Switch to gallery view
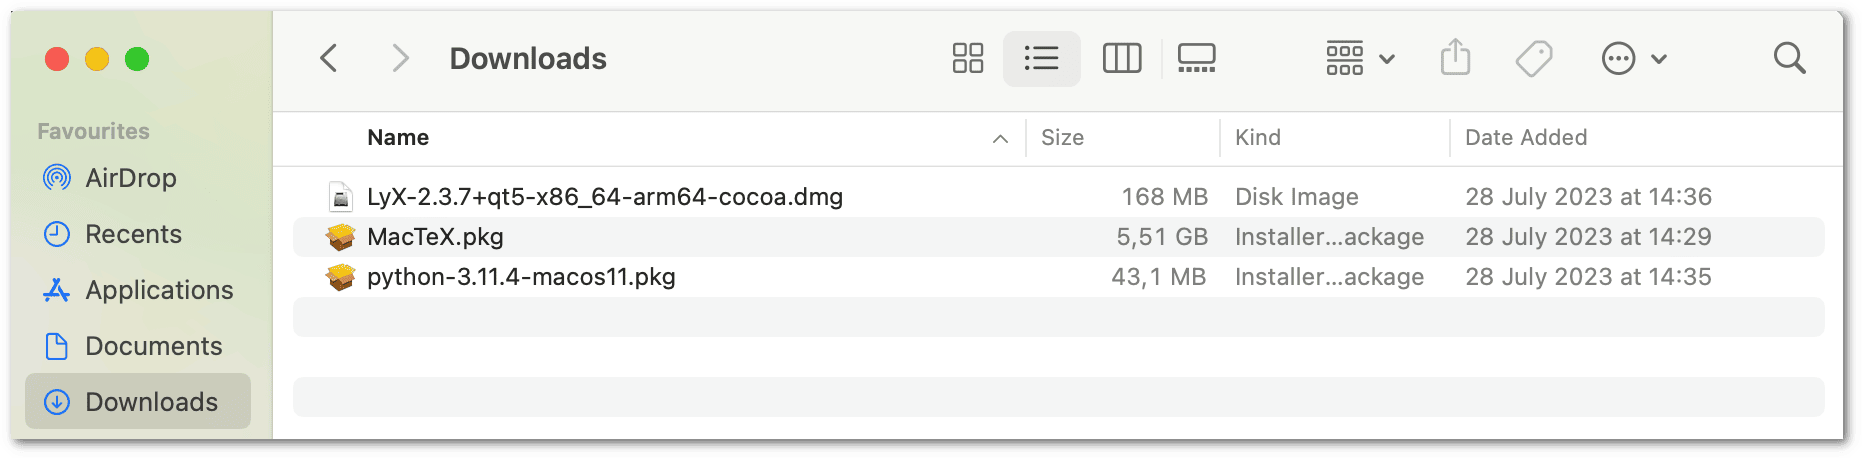Viewport: 1862px width, 458px height. pyautogui.click(x=1196, y=59)
